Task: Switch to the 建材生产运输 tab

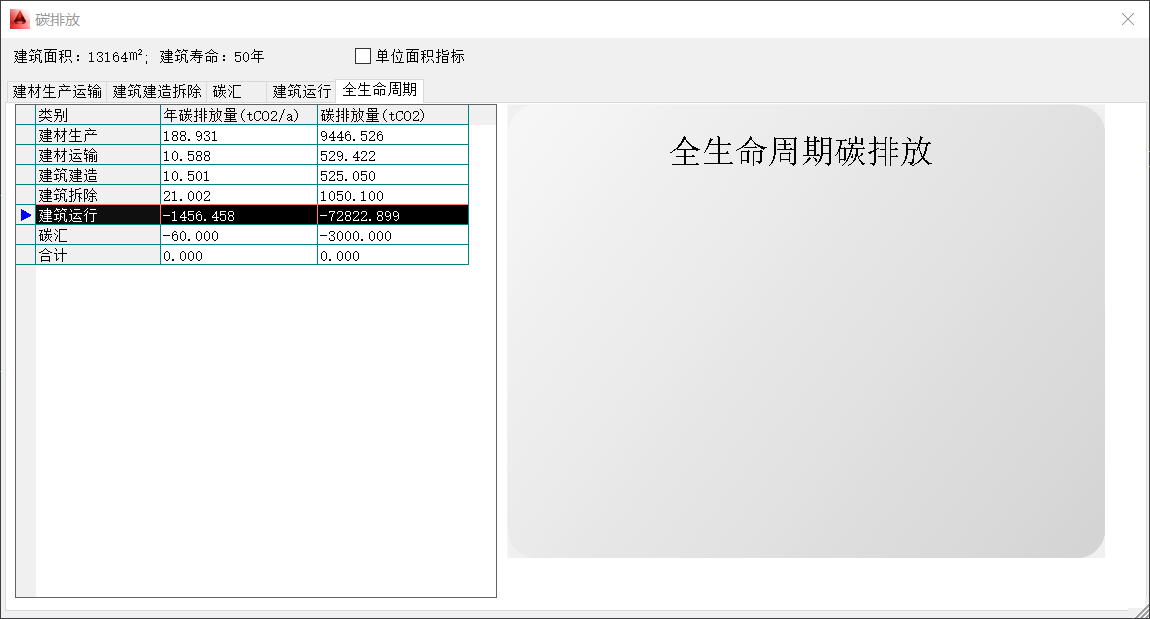Action: pyautogui.click(x=57, y=91)
